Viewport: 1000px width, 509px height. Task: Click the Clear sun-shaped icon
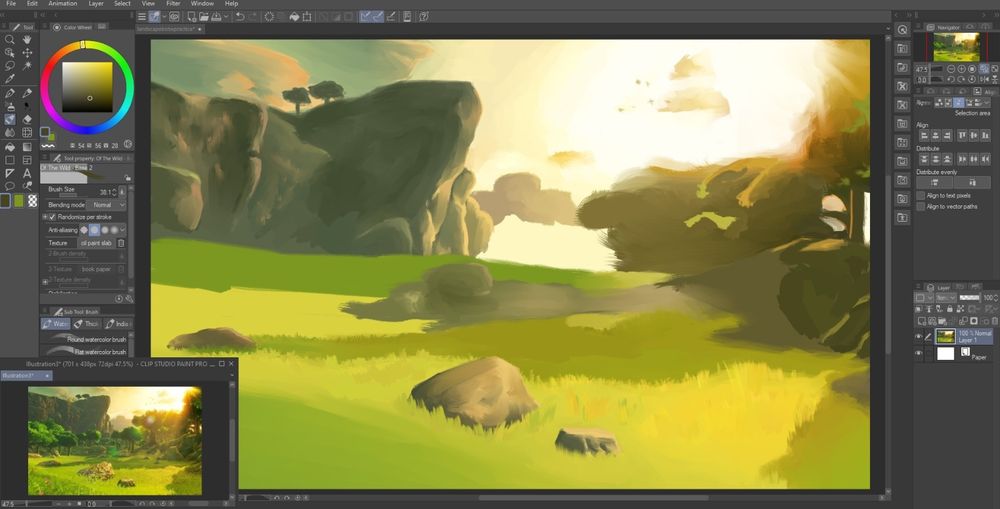click(269, 17)
